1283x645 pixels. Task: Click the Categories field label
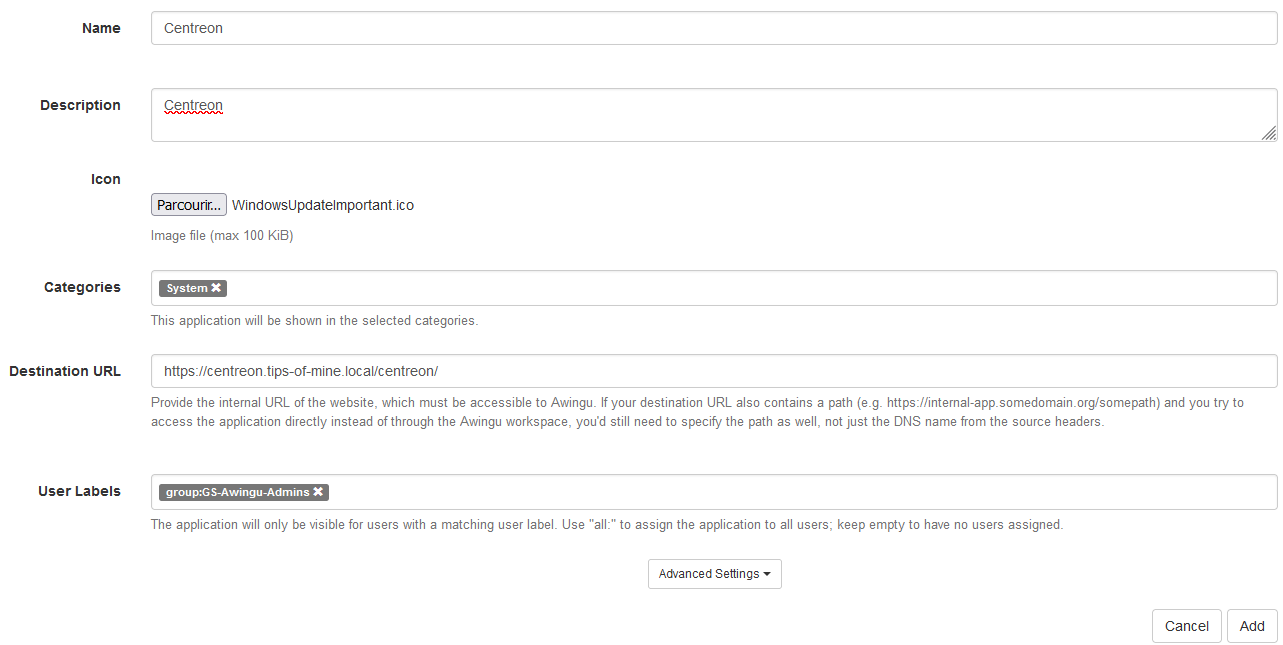point(82,287)
